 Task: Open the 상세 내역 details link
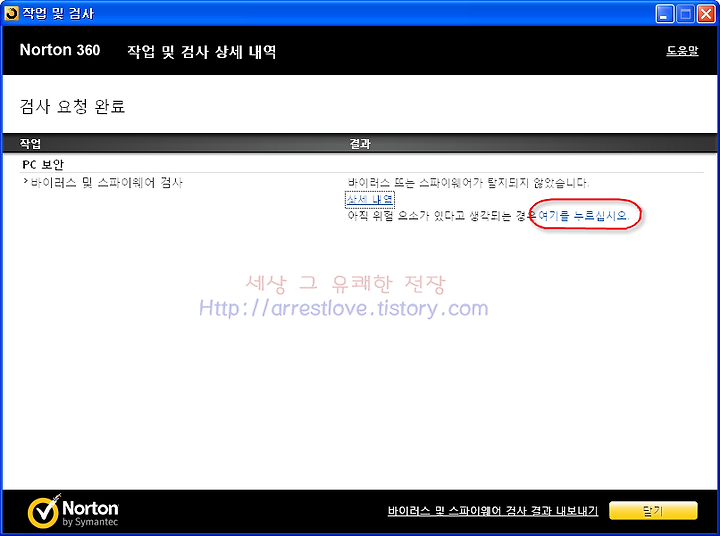[x=370, y=199]
